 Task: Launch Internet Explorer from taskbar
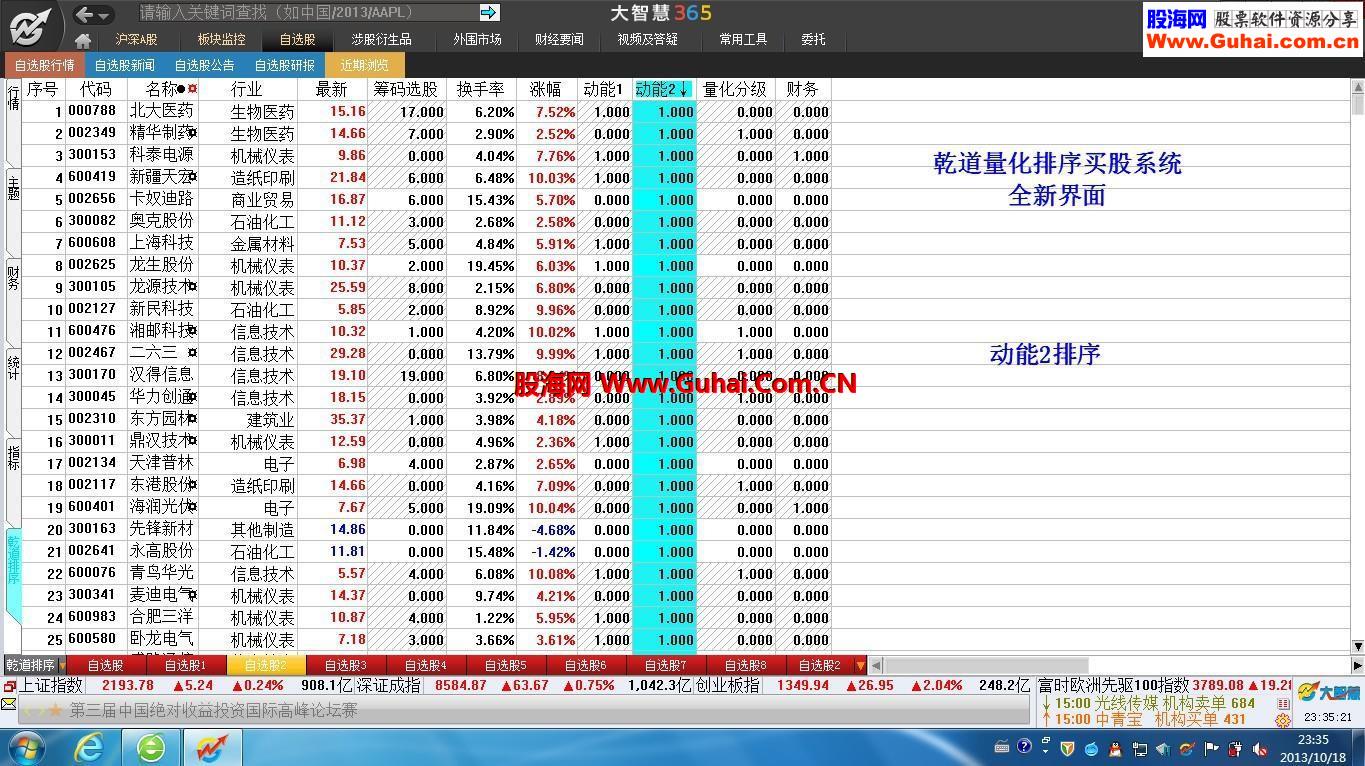tap(89, 747)
